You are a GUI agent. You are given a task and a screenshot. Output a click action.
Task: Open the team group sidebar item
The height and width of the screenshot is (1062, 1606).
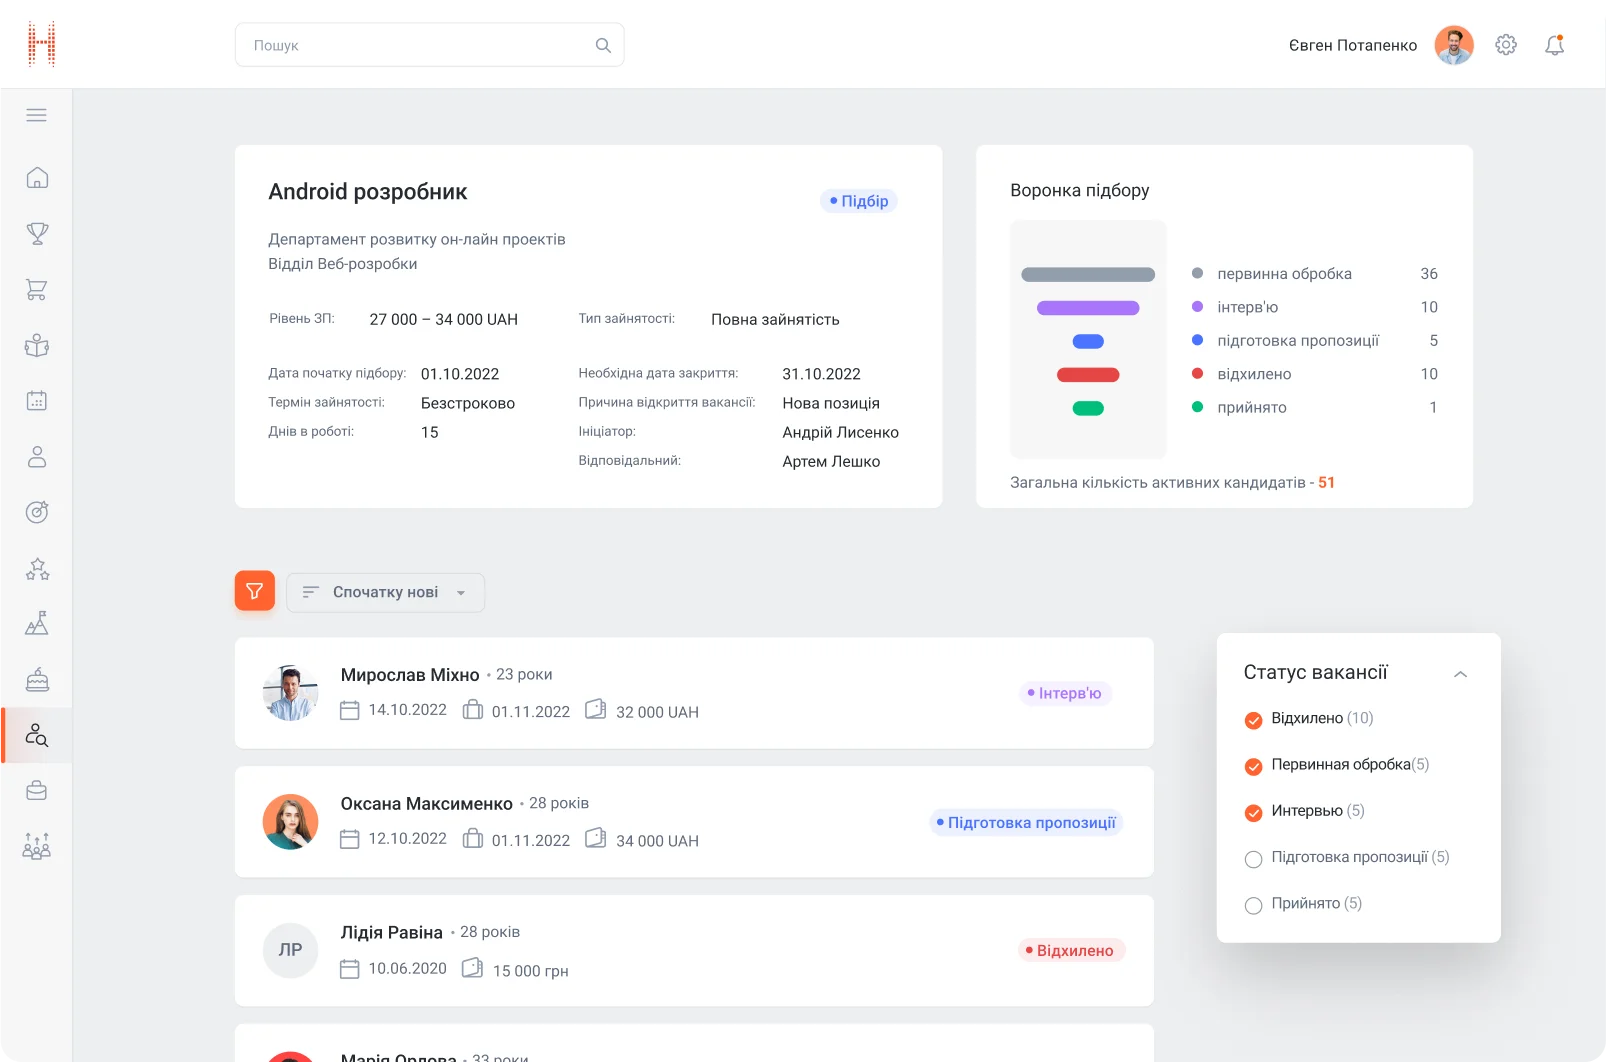pyautogui.click(x=37, y=847)
